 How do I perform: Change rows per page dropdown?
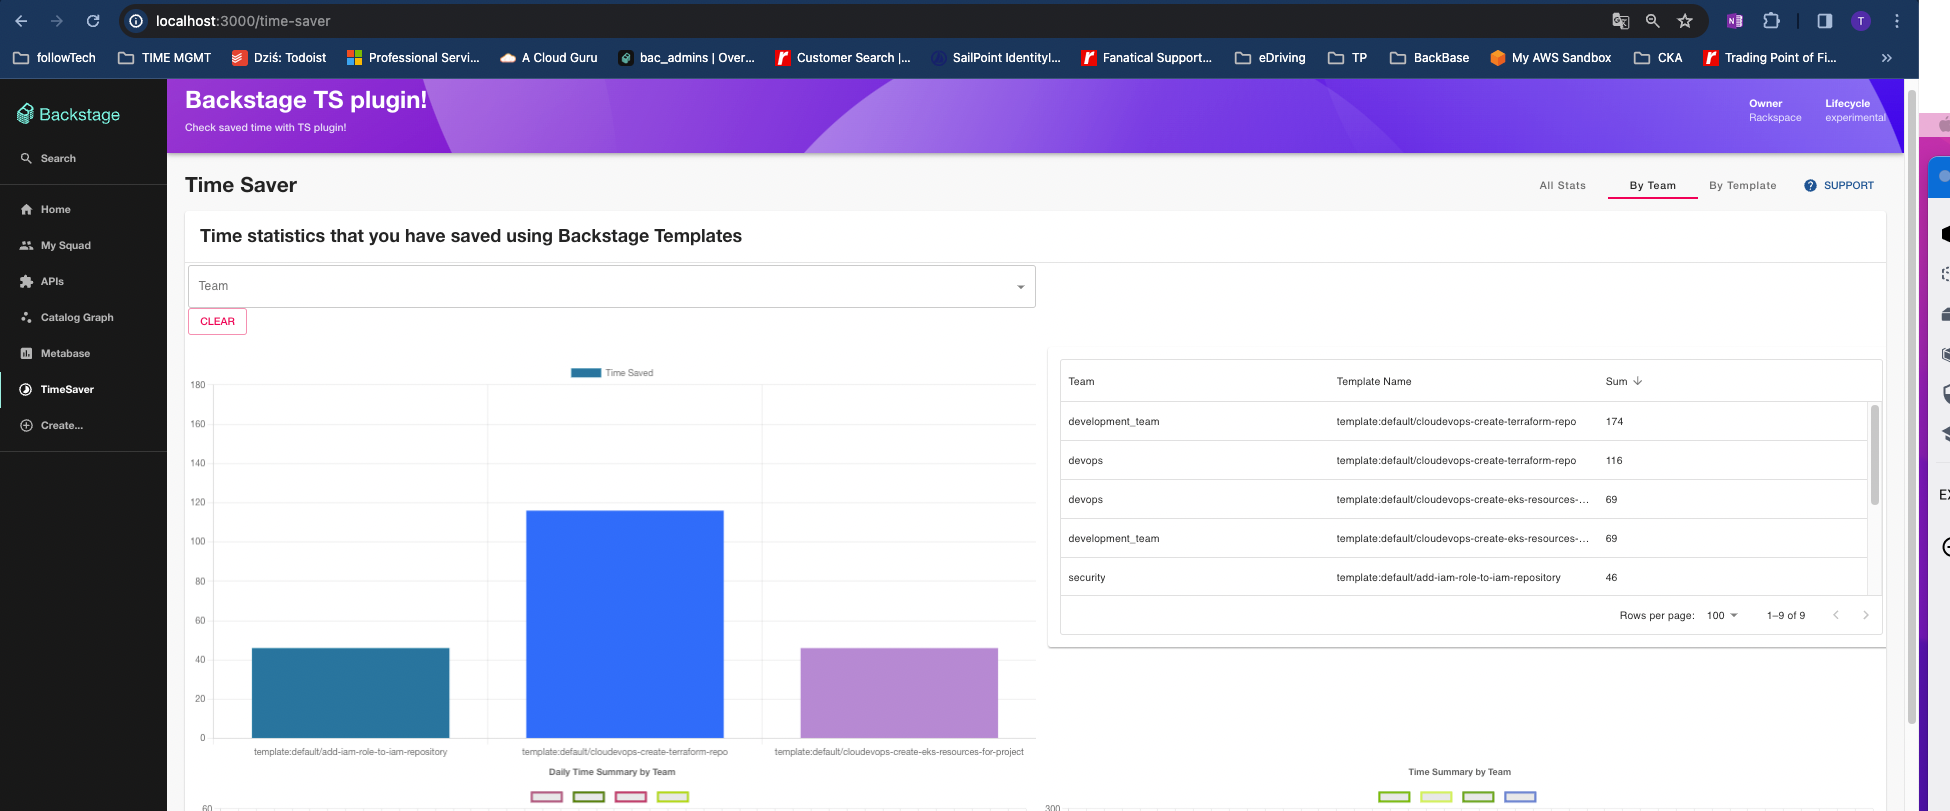pyautogui.click(x=1722, y=615)
